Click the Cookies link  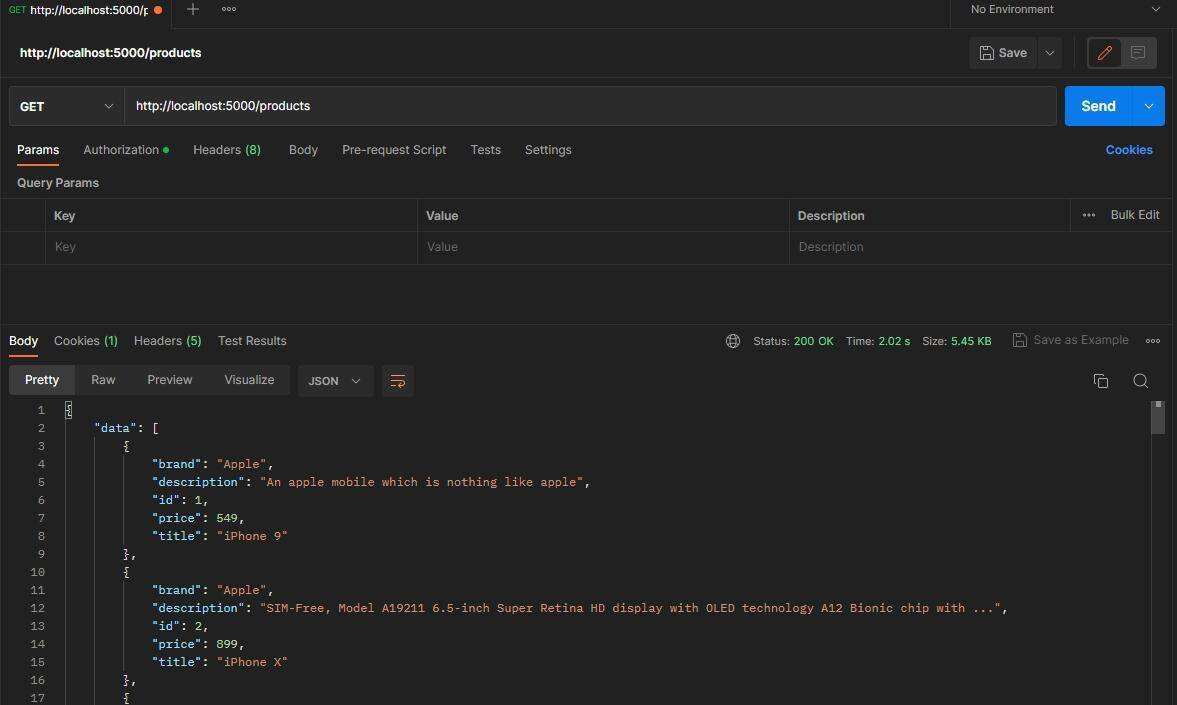point(1129,150)
